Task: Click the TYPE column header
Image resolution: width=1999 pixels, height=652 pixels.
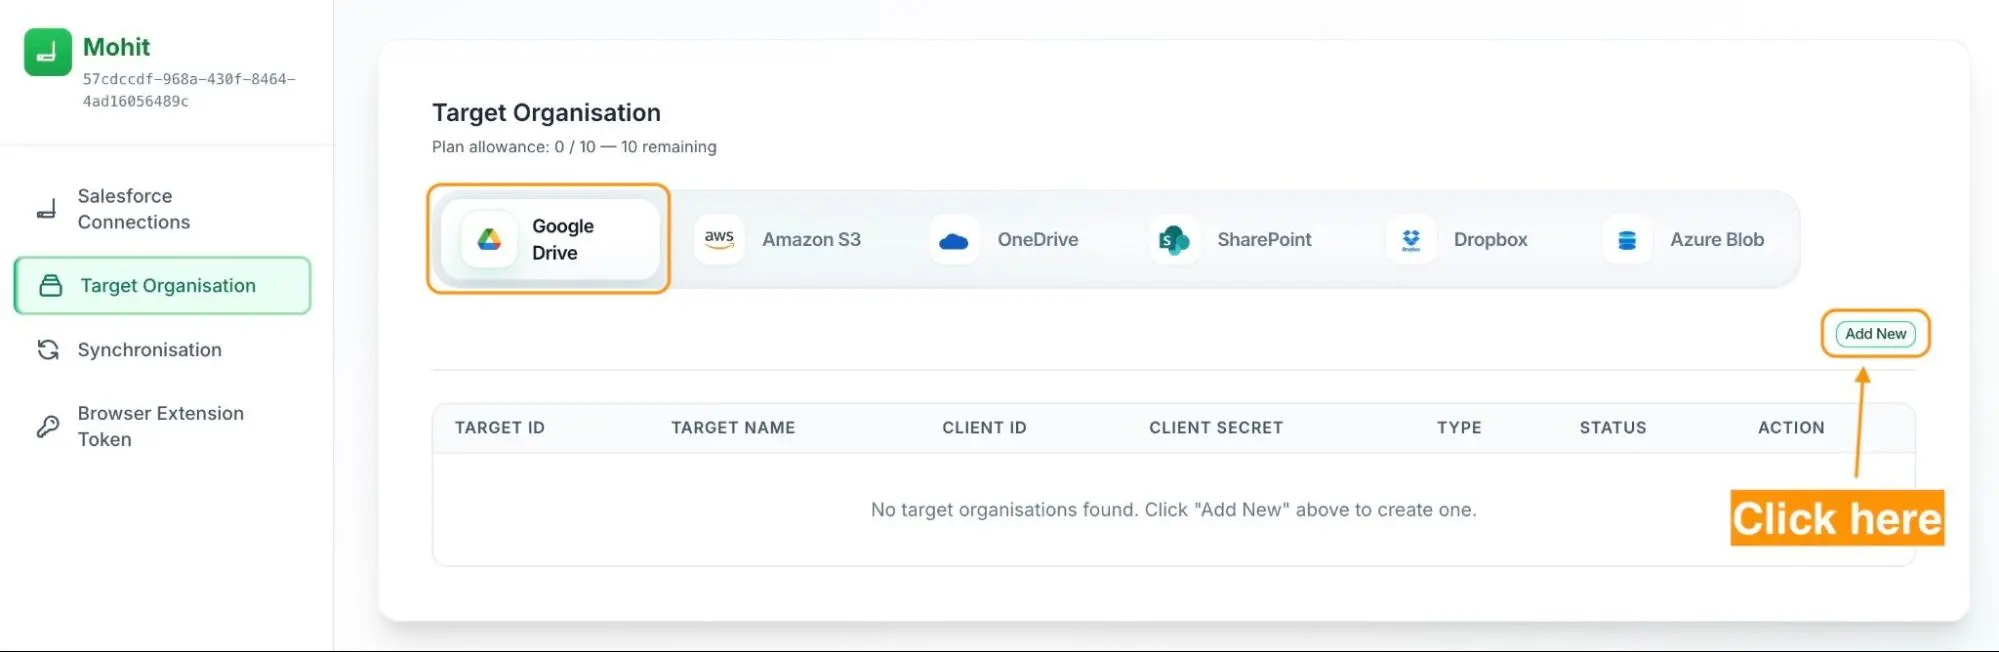Action: [1459, 428]
